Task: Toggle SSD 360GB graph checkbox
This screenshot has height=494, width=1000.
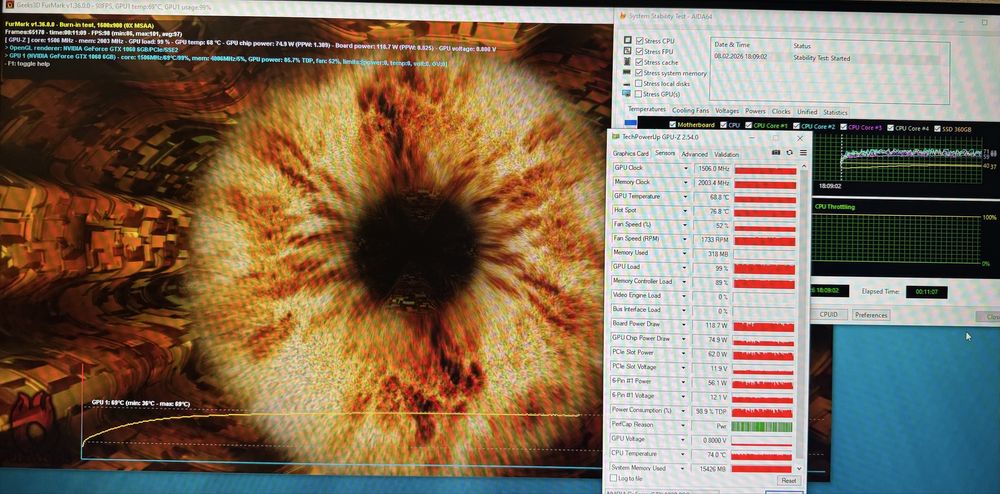Action: tap(938, 129)
